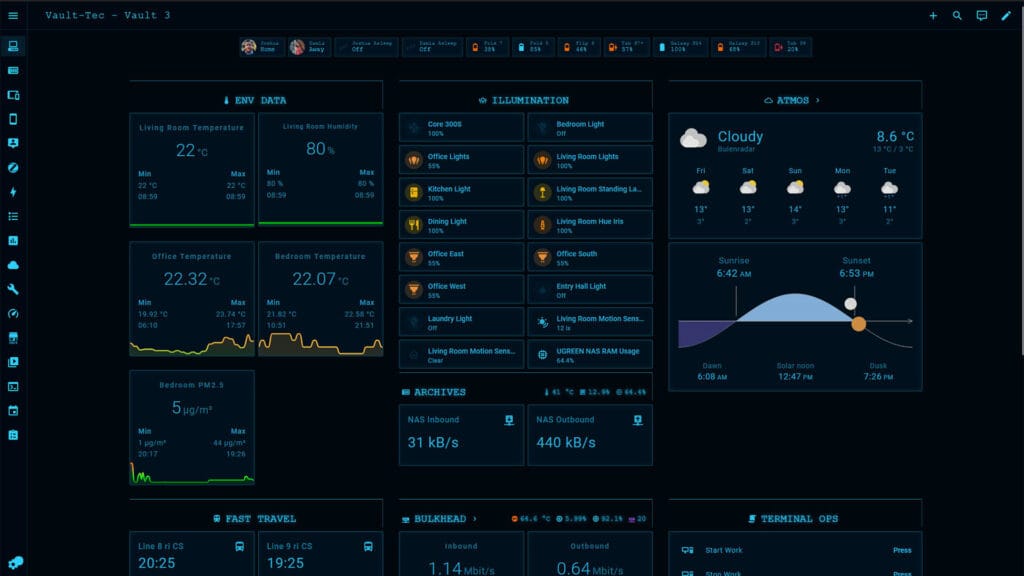The height and width of the screenshot is (576, 1024).
Task: Open the hamburger menu at top left
Action: click(13, 16)
